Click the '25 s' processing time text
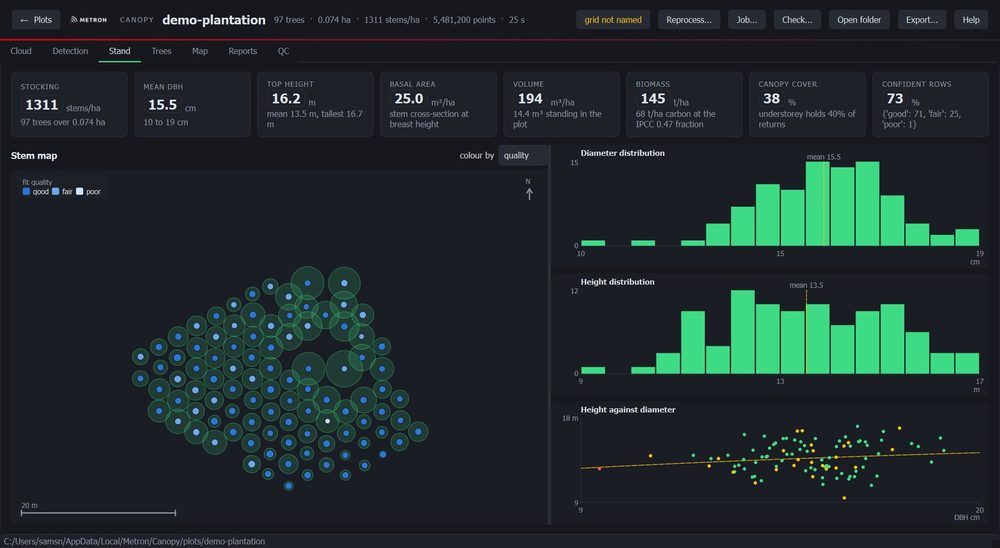1000x548 pixels. point(517,20)
